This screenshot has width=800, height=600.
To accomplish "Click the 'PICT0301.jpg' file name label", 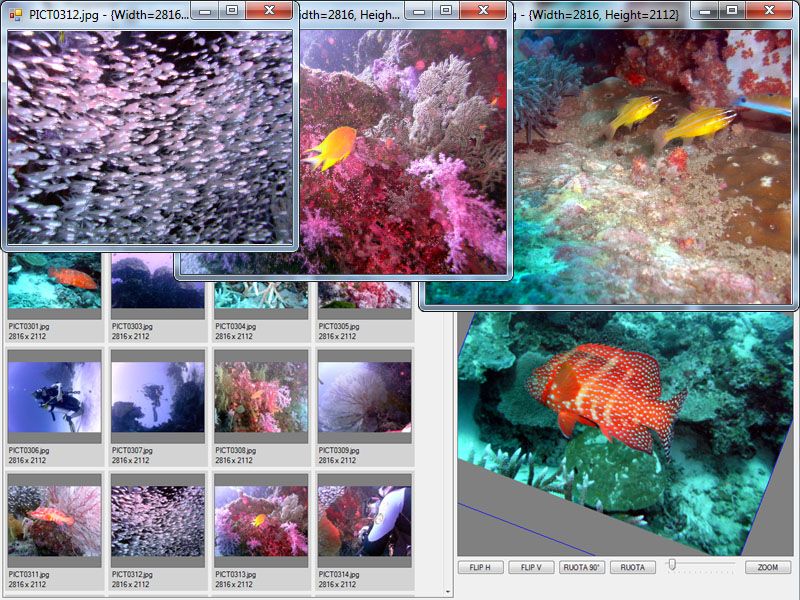I will point(29,326).
